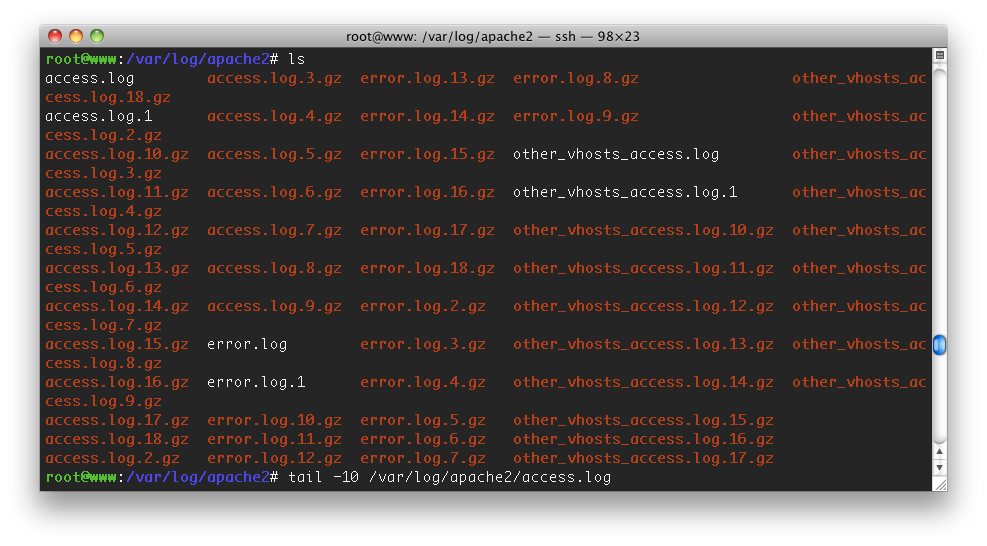Screen dimensions: 987x546
Task: Select the 'error.log.15.gz' file name
Action: click(x=427, y=154)
